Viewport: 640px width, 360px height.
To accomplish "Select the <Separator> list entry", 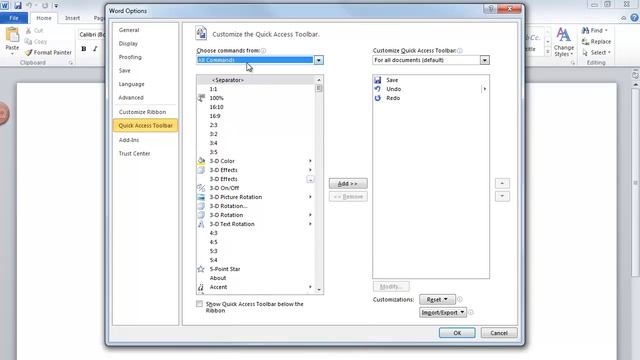I will click(256, 80).
